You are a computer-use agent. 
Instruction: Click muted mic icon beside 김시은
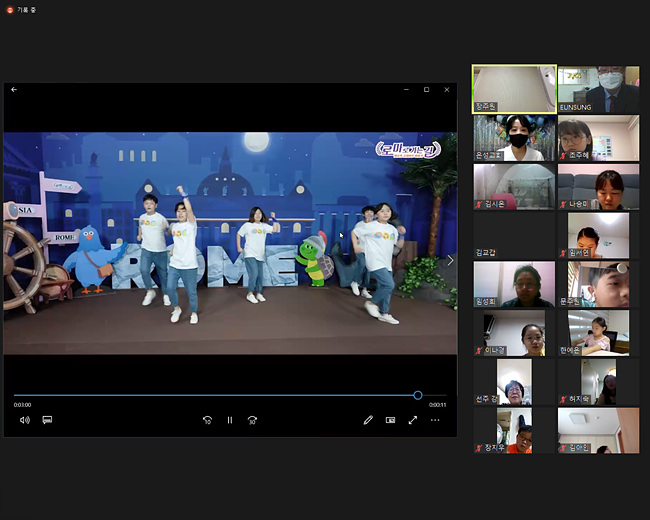click(x=479, y=204)
